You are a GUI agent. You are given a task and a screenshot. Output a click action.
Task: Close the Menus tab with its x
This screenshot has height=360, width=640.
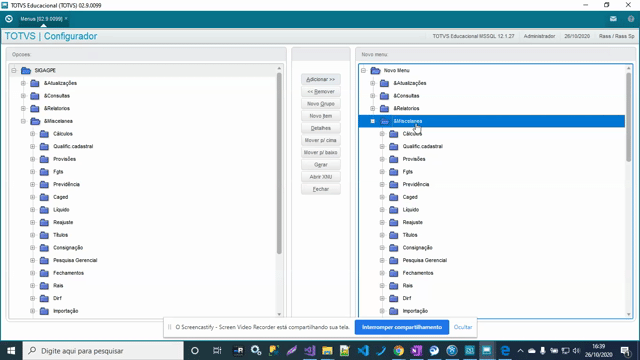[x=66, y=18]
